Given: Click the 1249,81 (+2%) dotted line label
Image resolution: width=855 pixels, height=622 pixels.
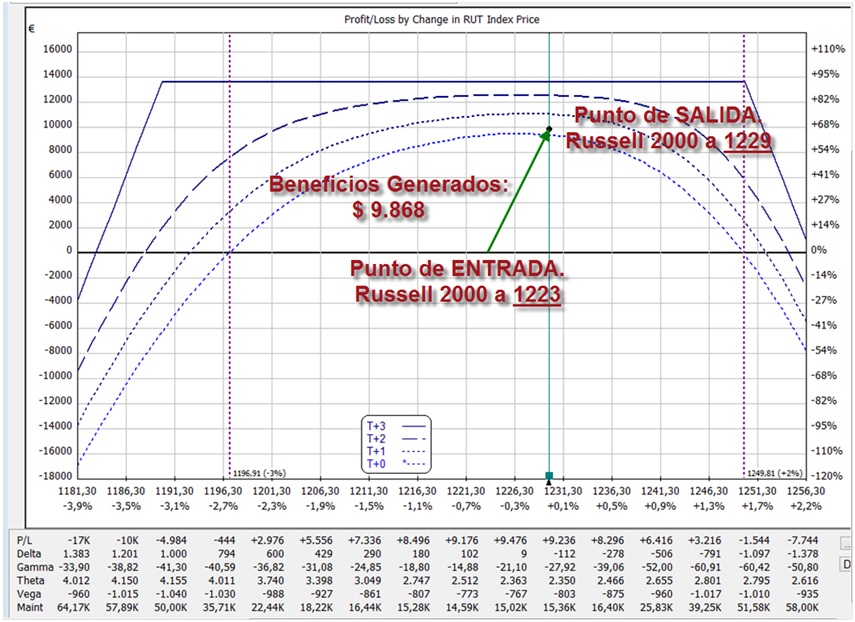Looking at the screenshot, I should click(773, 473).
